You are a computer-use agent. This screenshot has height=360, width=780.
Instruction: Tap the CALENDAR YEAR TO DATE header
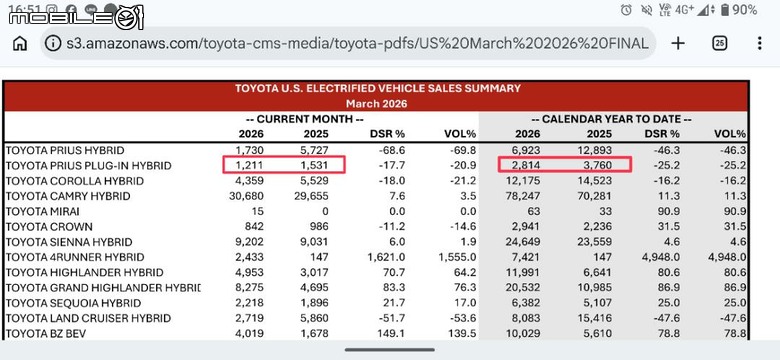pos(611,119)
